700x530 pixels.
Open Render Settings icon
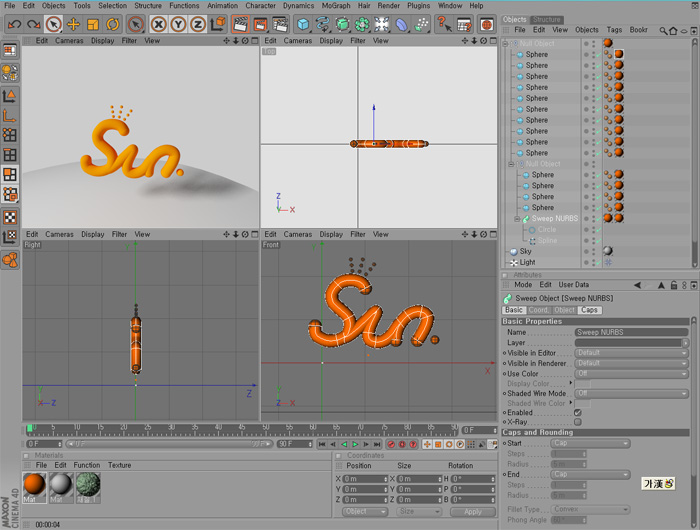[280, 24]
